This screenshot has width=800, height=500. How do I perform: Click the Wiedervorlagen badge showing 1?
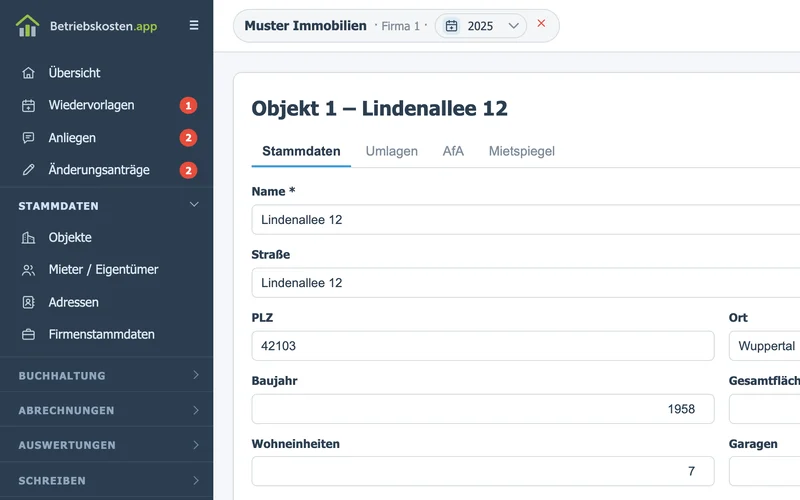188,106
